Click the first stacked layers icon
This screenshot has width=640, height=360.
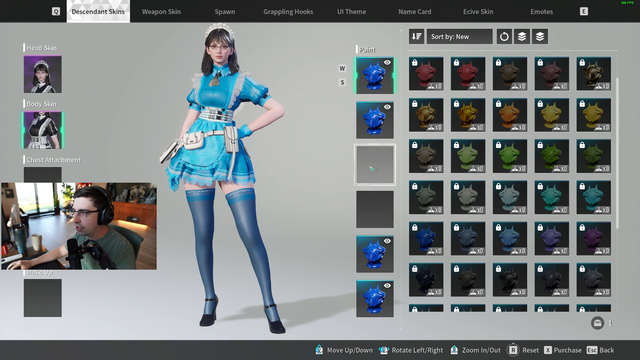click(522, 36)
